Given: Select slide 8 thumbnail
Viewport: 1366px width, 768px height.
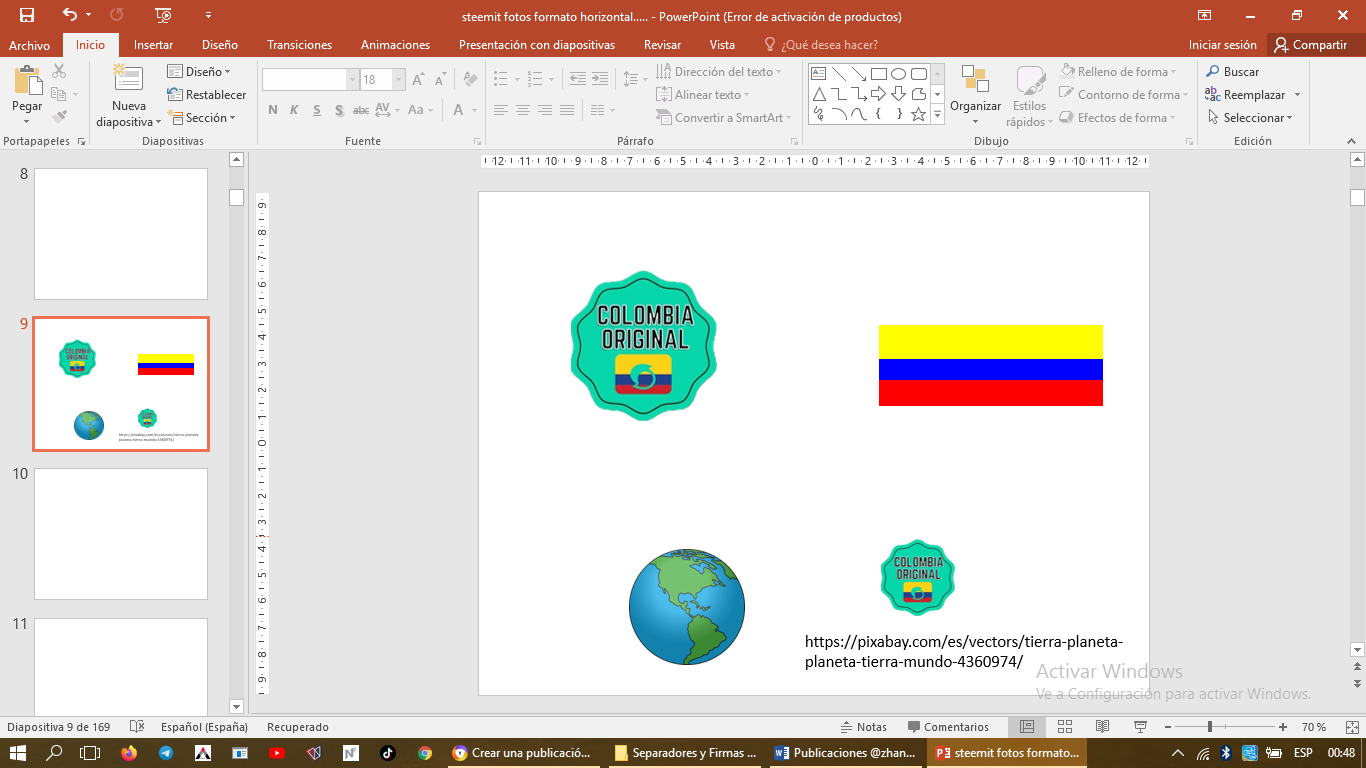Looking at the screenshot, I should [x=121, y=234].
